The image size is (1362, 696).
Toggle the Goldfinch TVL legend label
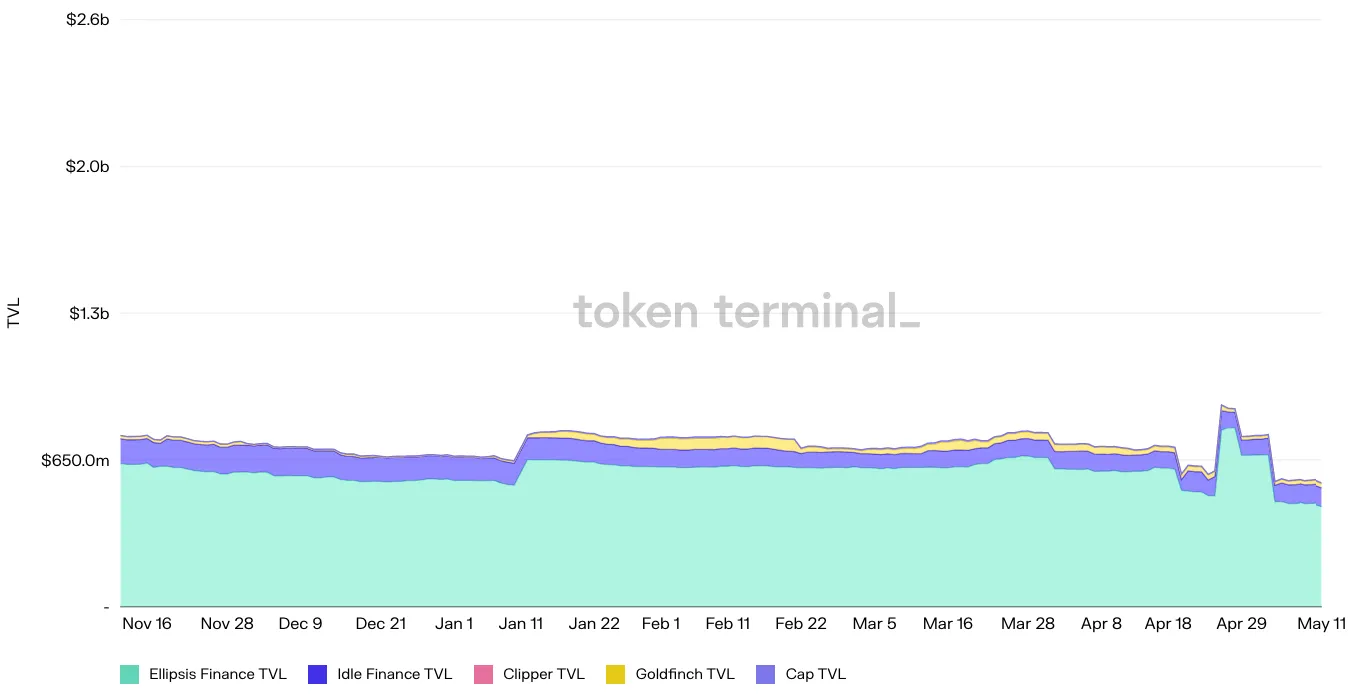click(685, 675)
